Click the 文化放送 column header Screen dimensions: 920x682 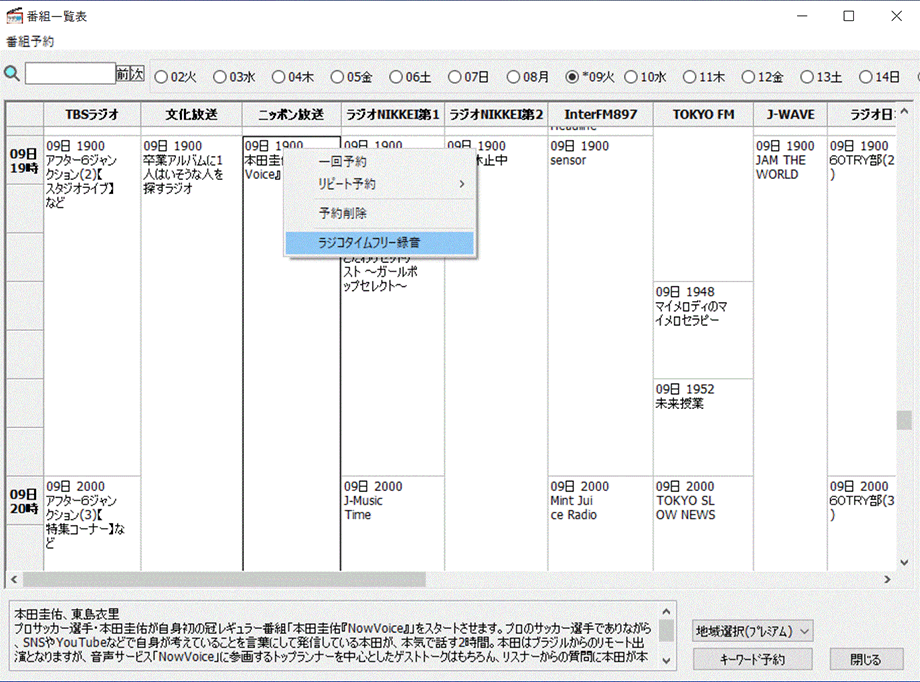191,114
